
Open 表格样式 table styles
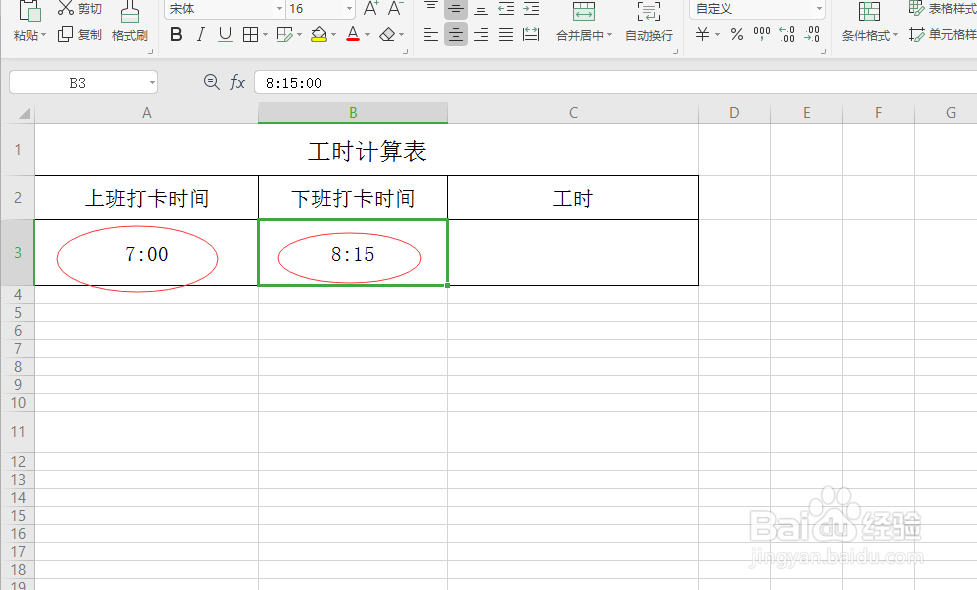point(941,9)
